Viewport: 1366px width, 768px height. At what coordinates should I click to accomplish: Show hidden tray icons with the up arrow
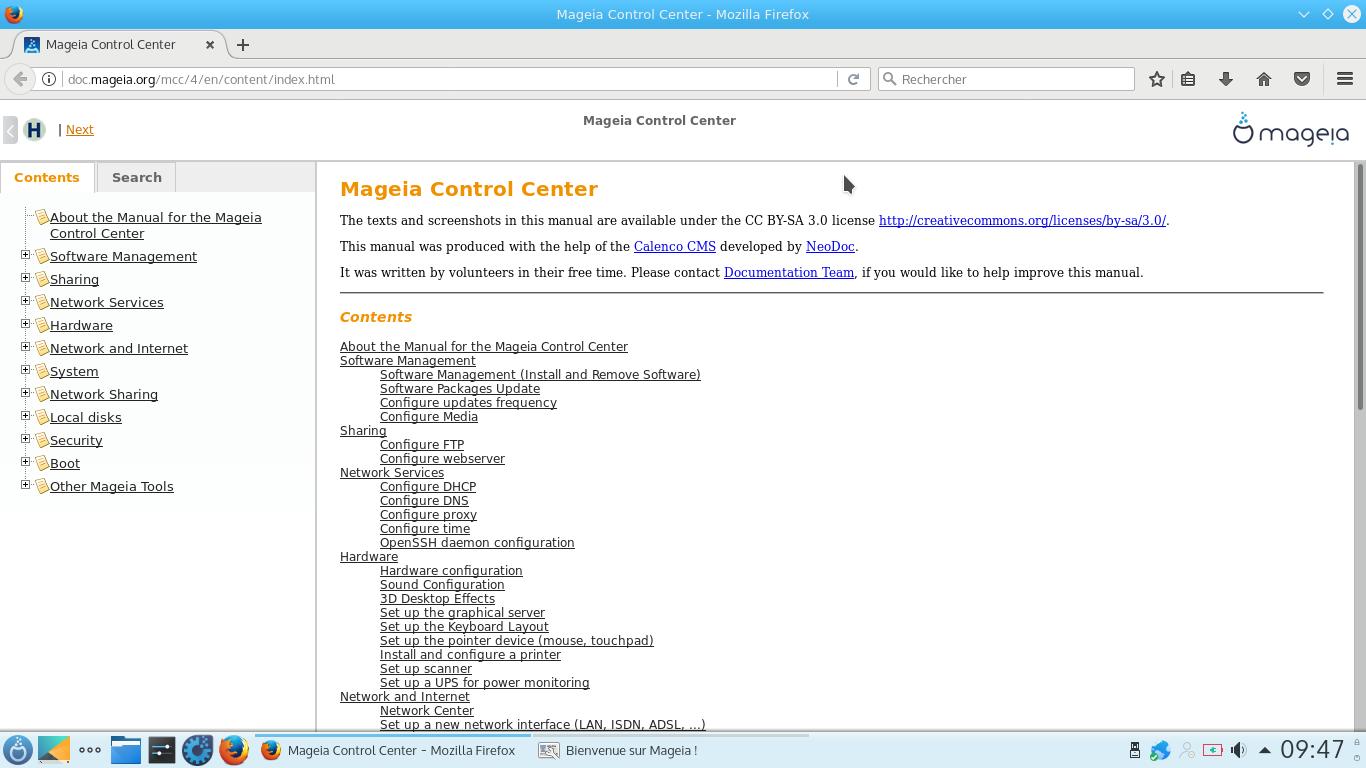point(1264,750)
